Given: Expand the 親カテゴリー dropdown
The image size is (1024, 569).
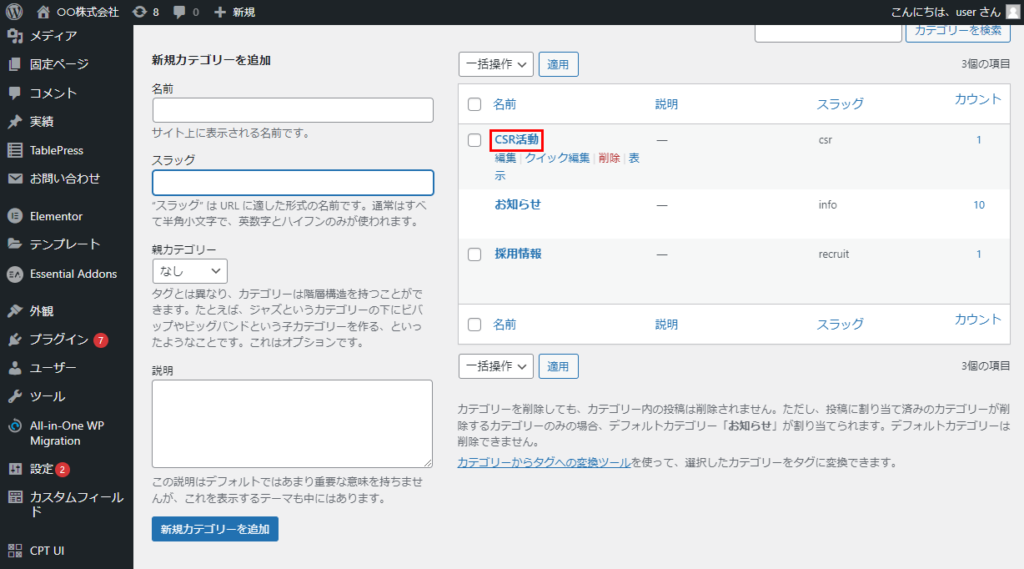Looking at the screenshot, I should click(x=190, y=271).
